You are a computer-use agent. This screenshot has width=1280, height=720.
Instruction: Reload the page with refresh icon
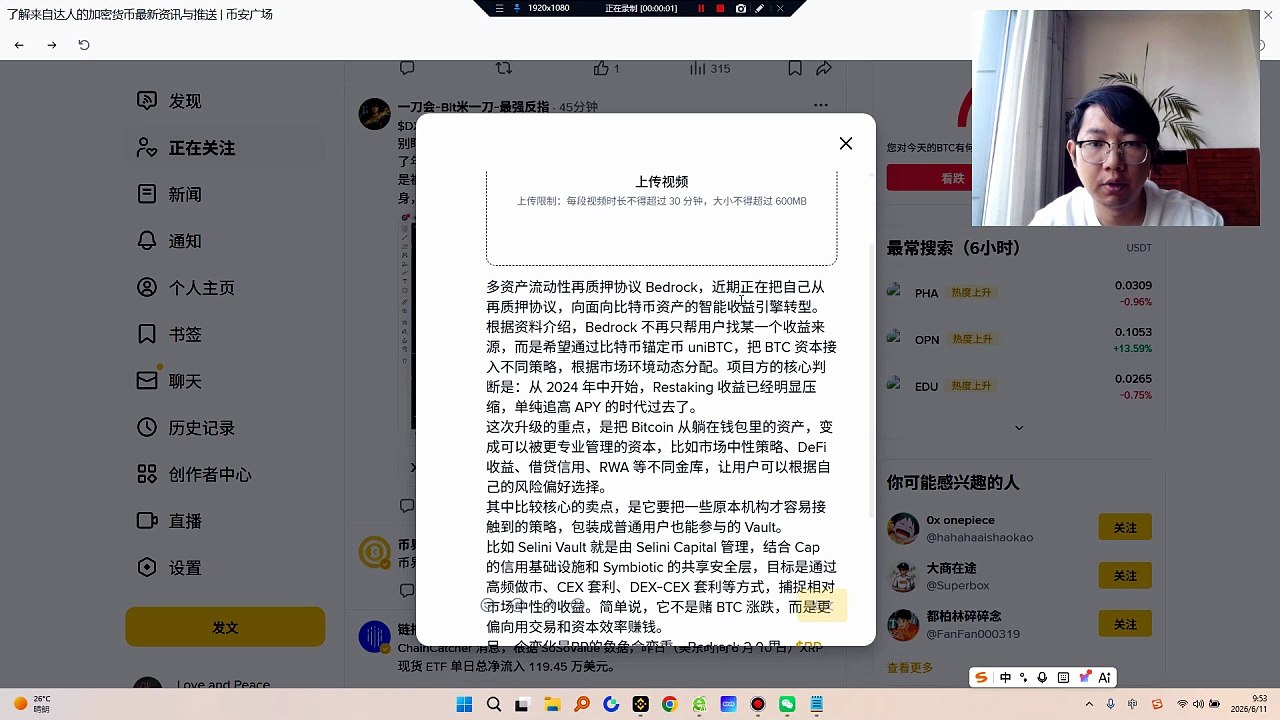(x=84, y=45)
